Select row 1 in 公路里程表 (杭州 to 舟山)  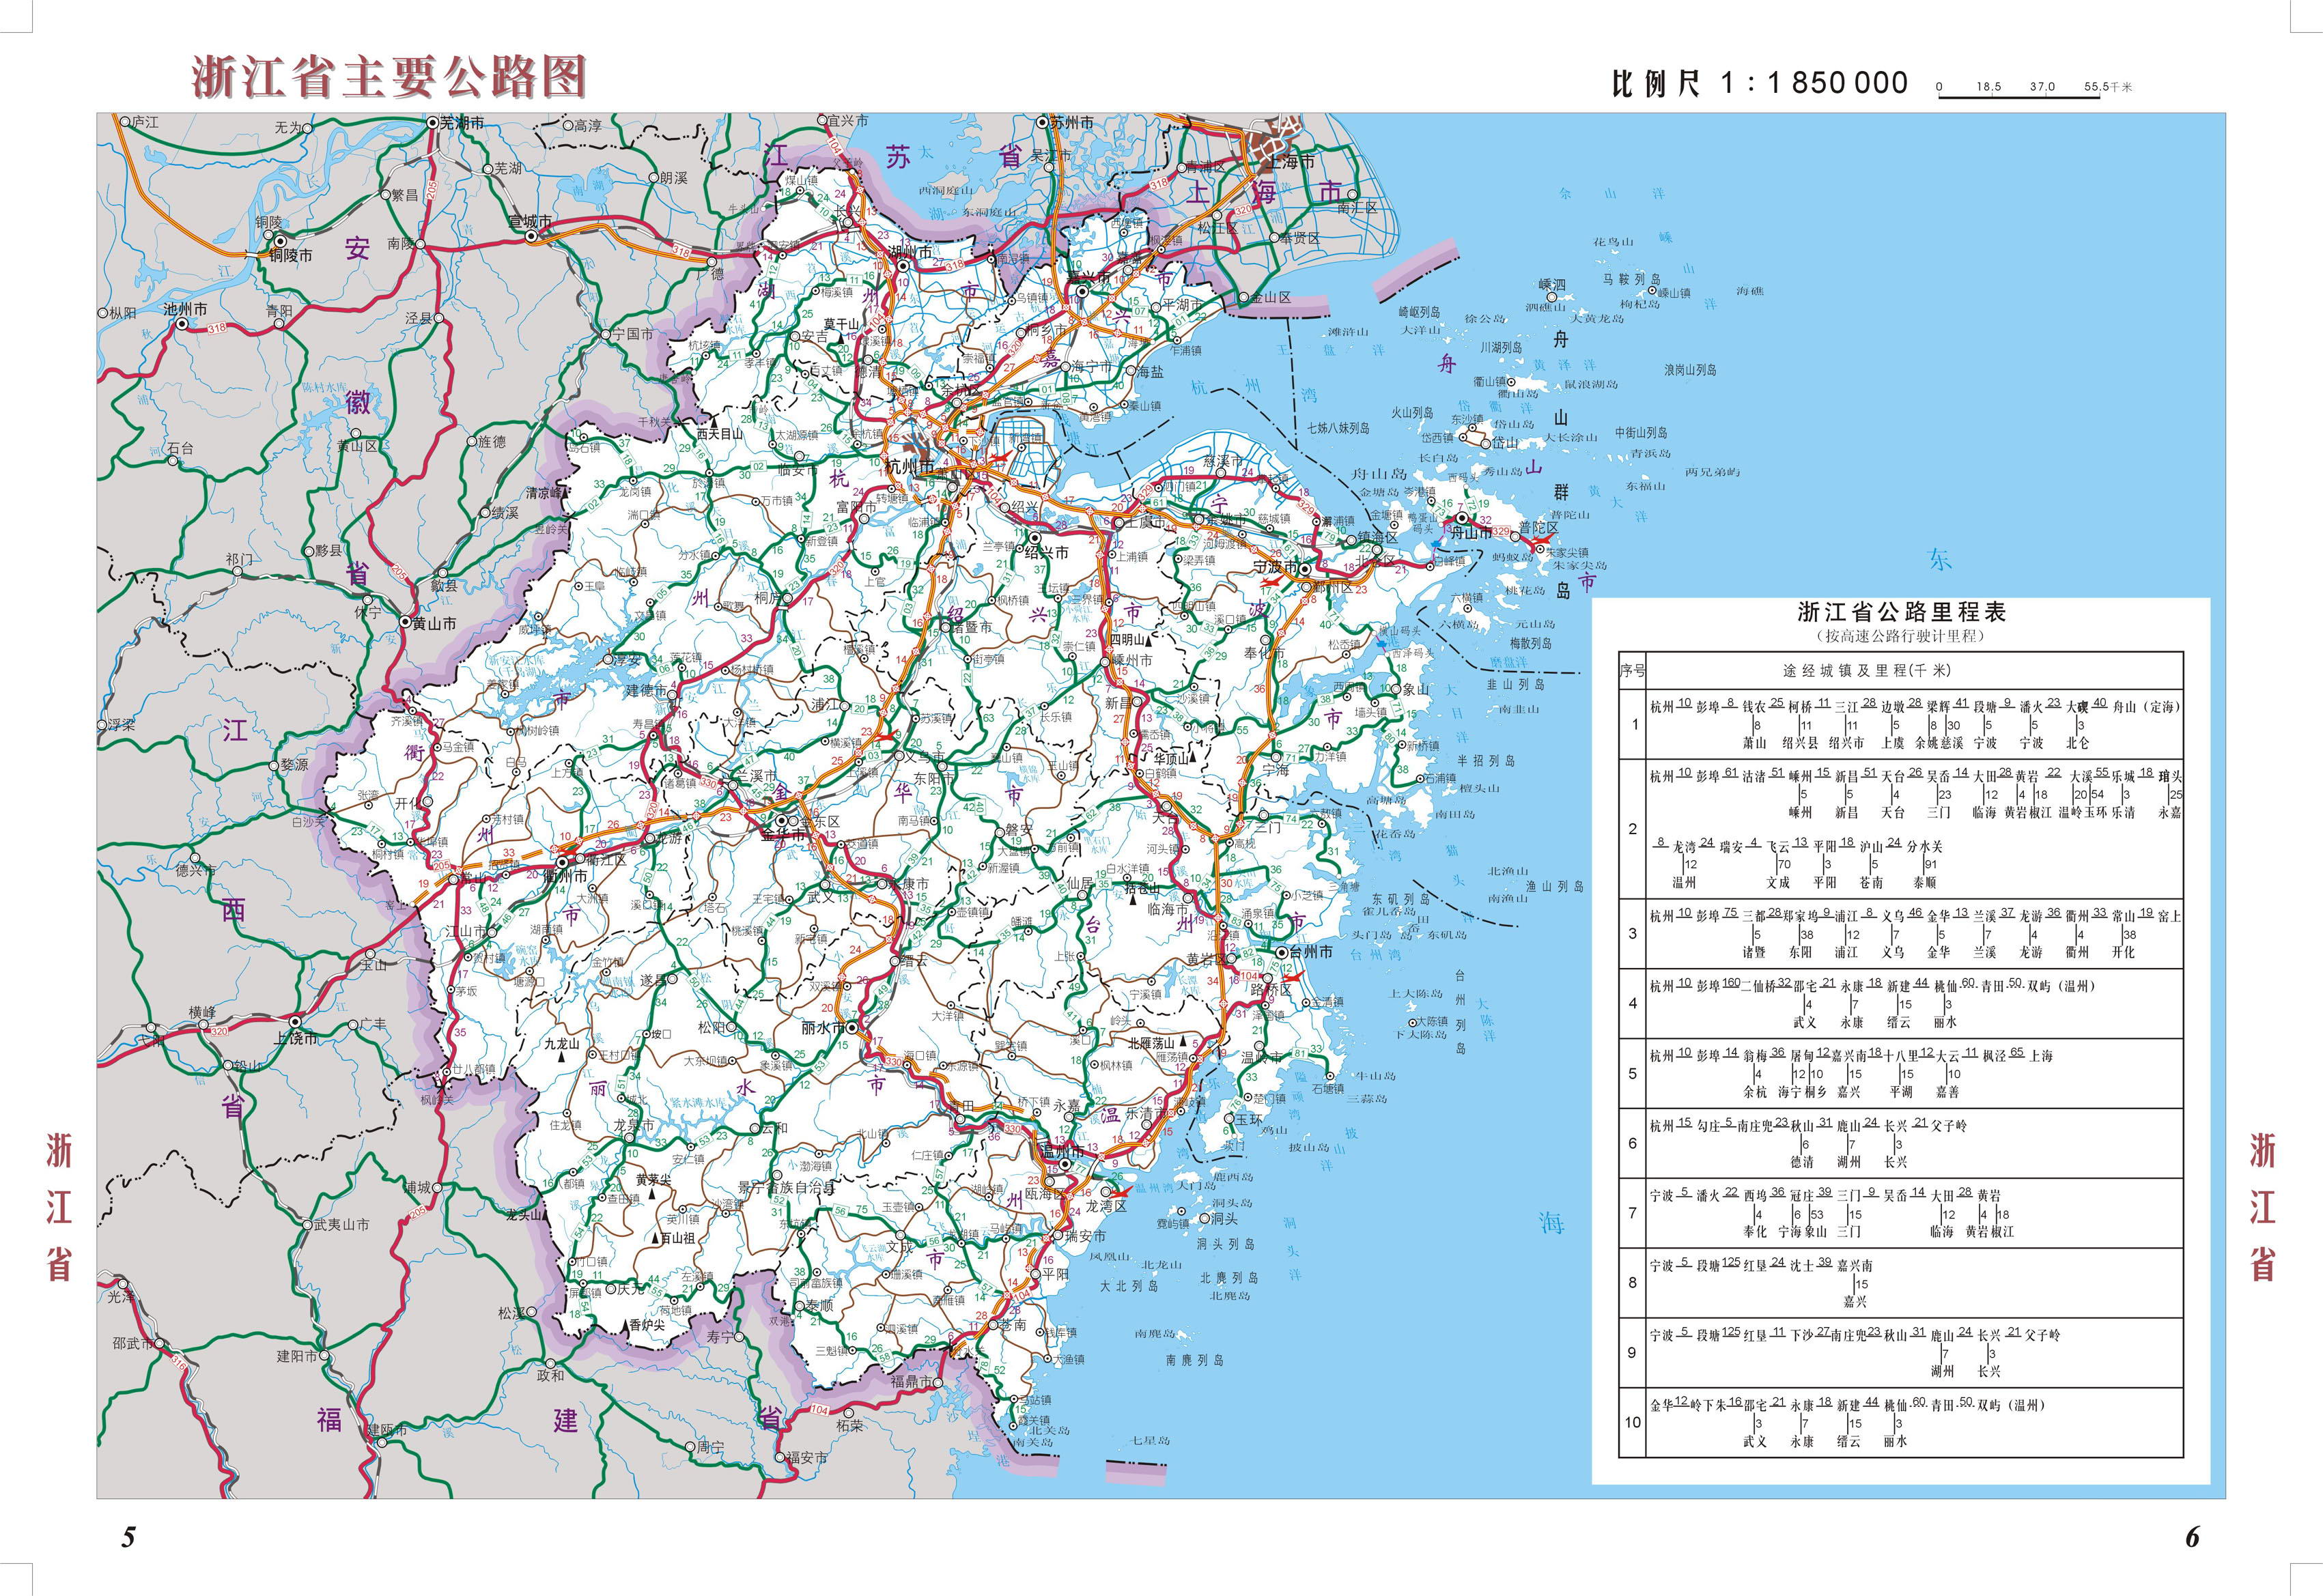(1900, 724)
